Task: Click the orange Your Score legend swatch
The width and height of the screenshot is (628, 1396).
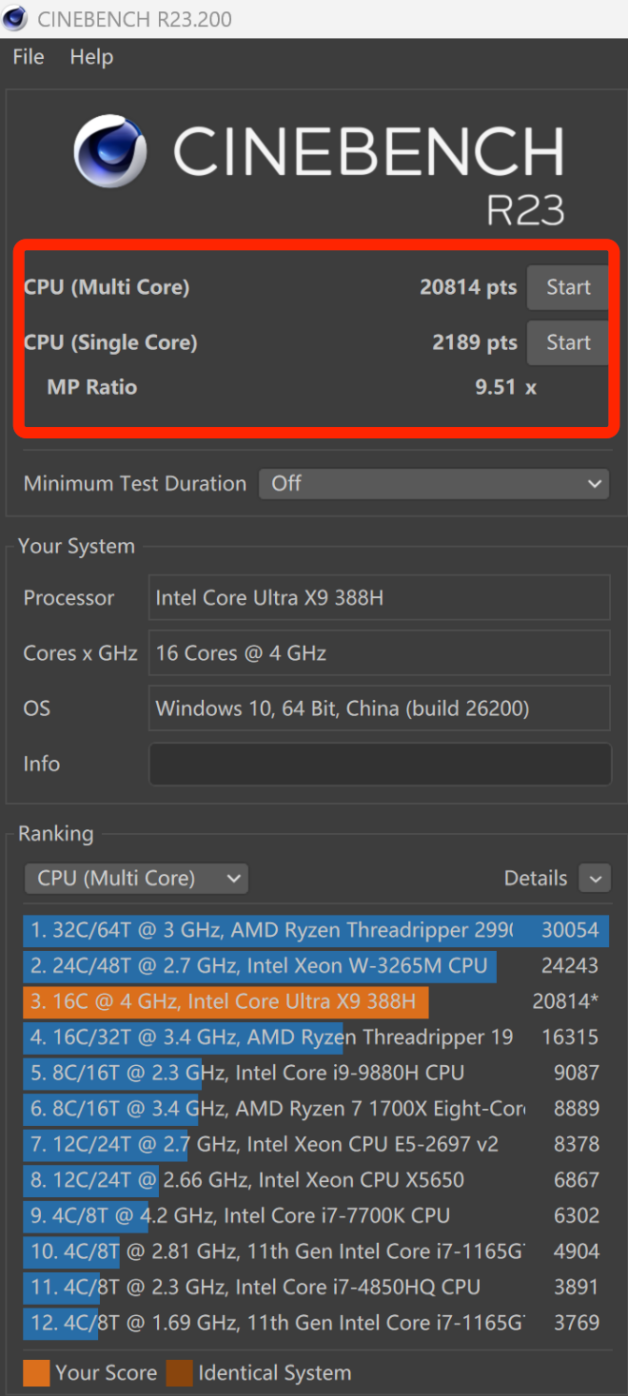Action: tap(36, 1372)
